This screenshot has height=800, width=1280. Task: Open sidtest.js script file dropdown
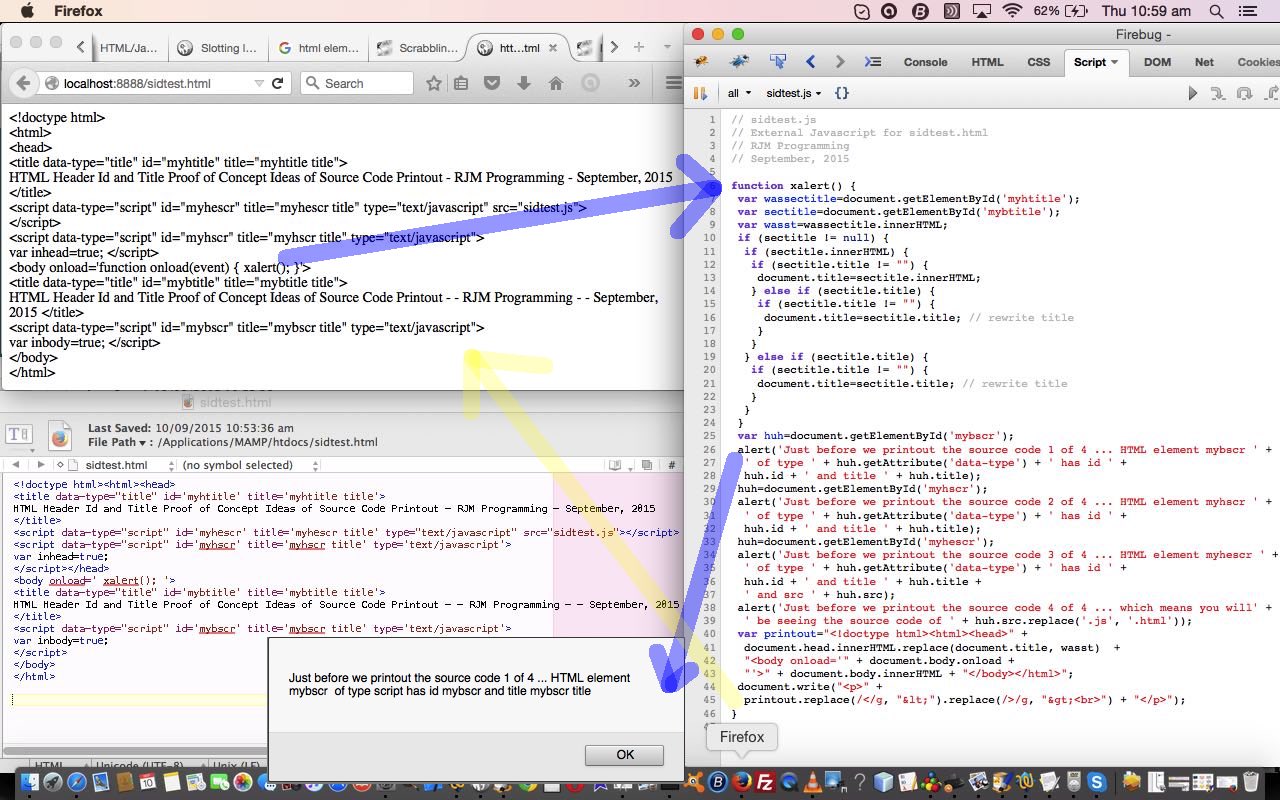(793, 93)
